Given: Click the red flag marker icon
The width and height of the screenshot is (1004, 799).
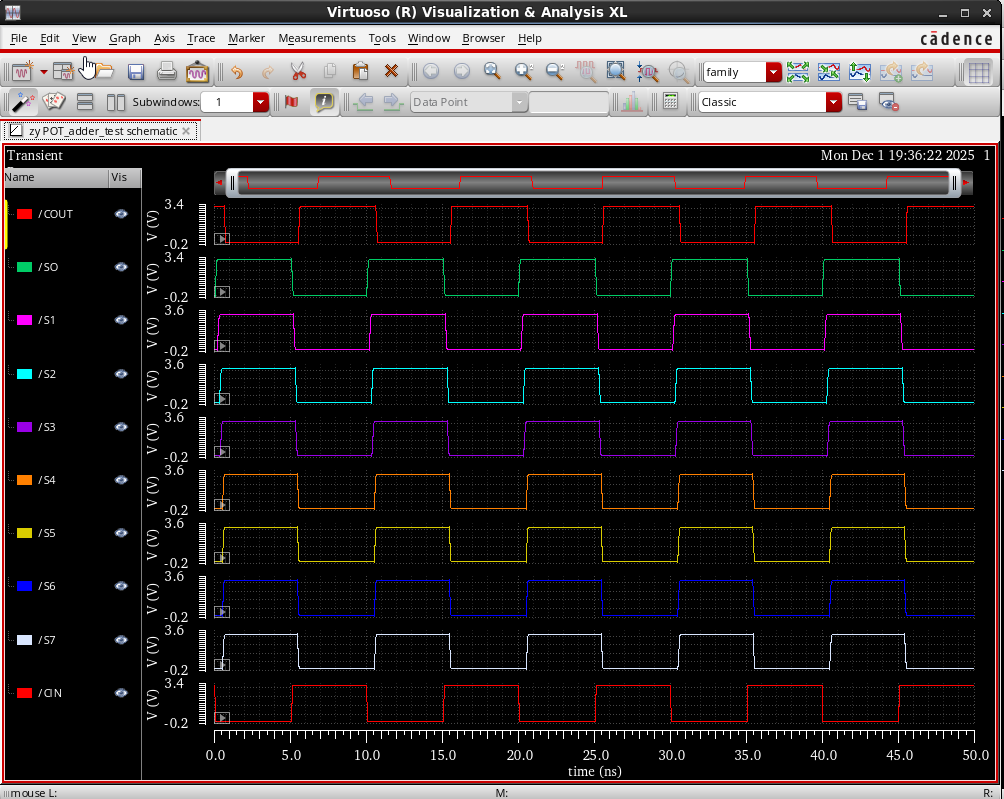Looking at the screenshot, I should tap(292, 102).
